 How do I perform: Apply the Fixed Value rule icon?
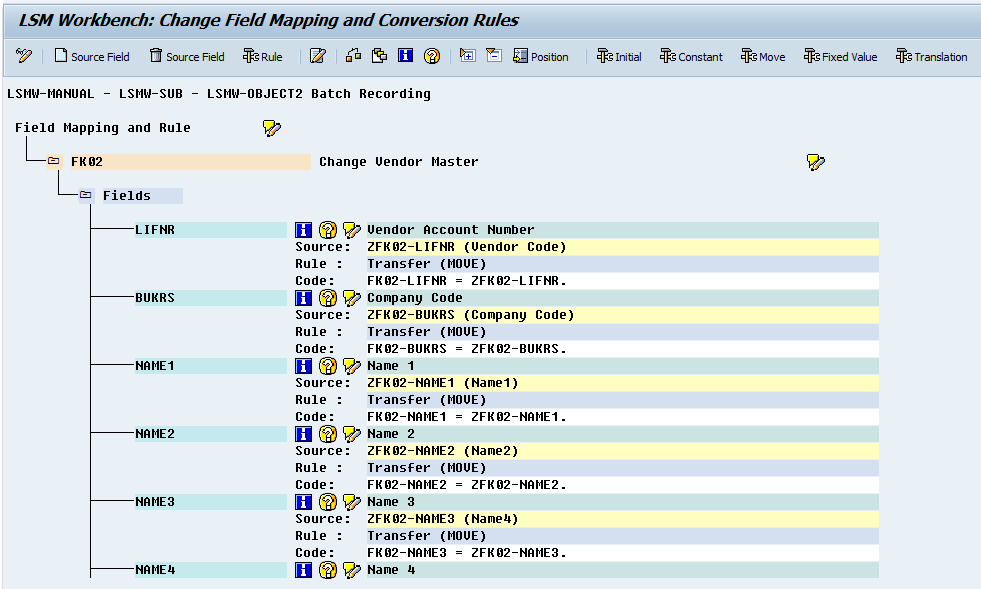(x=840, y=57)
